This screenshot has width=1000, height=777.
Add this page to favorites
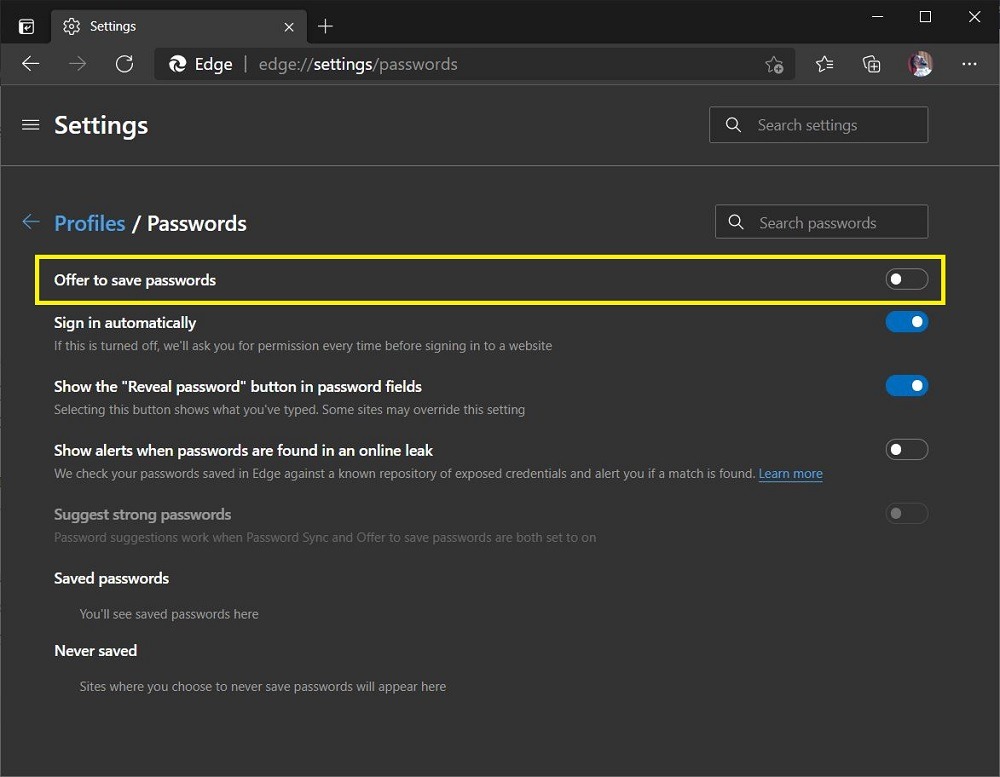[775, 63]
